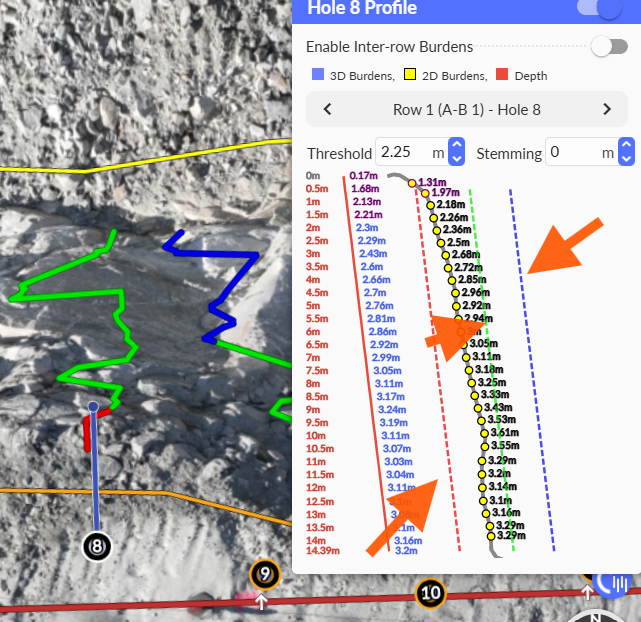This screenshot has width=641, height=622.
Task: Click the Stemming input field
Action: [573, 153]
